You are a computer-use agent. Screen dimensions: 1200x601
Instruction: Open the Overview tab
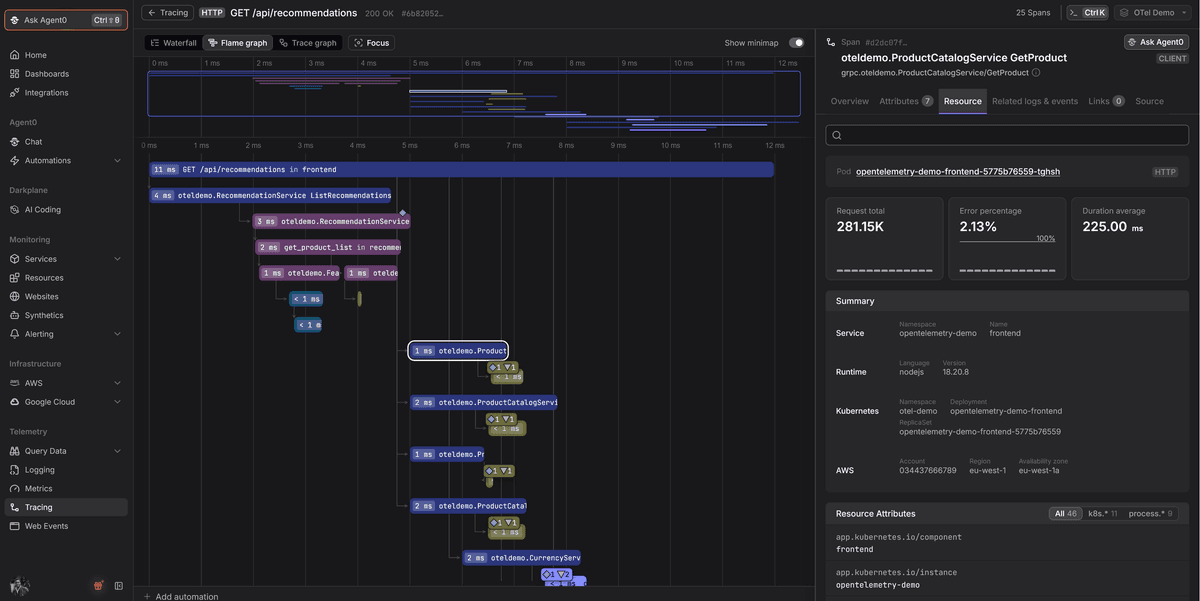[x=850, y=101]
